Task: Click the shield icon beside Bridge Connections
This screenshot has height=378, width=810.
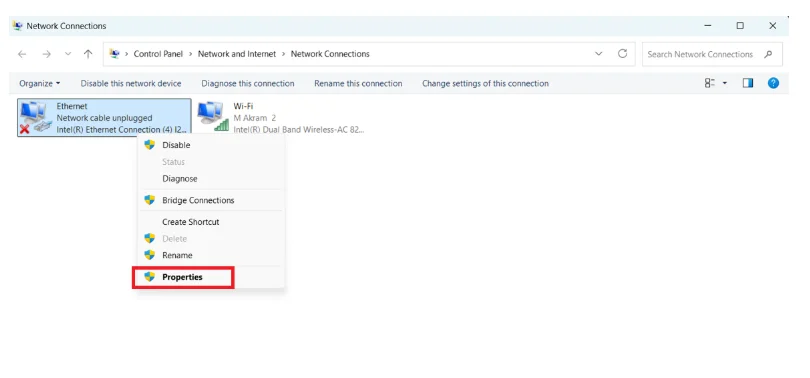Action: (x=150, y=200)
